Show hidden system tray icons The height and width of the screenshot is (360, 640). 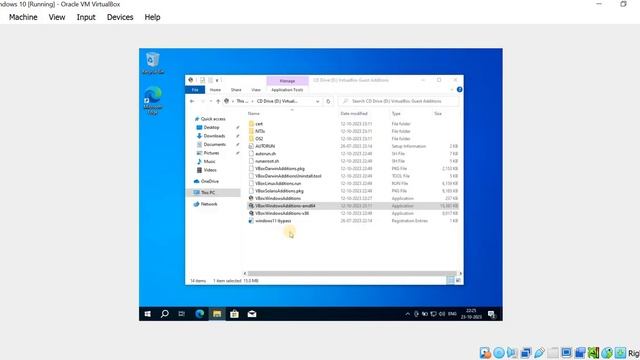point(407,314)
